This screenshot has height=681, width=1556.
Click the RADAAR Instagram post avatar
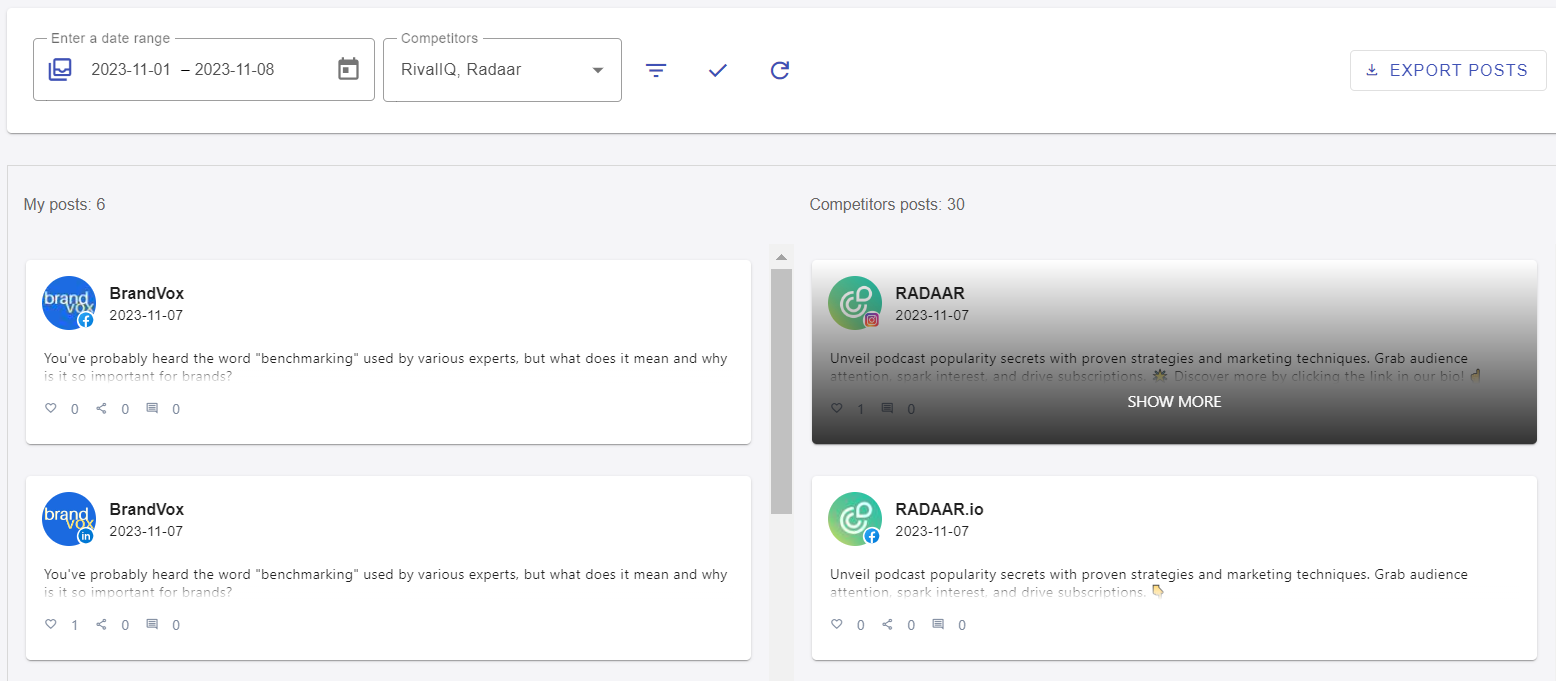coord(855,303)
